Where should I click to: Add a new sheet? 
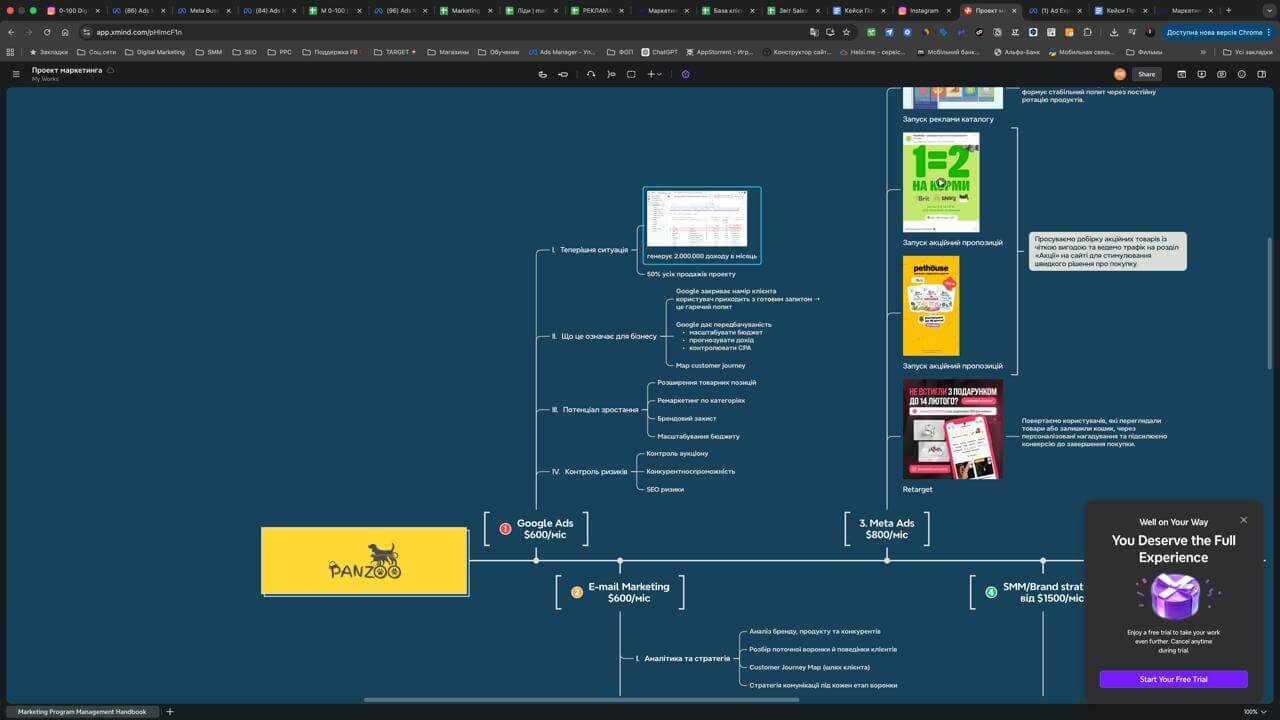169,712
